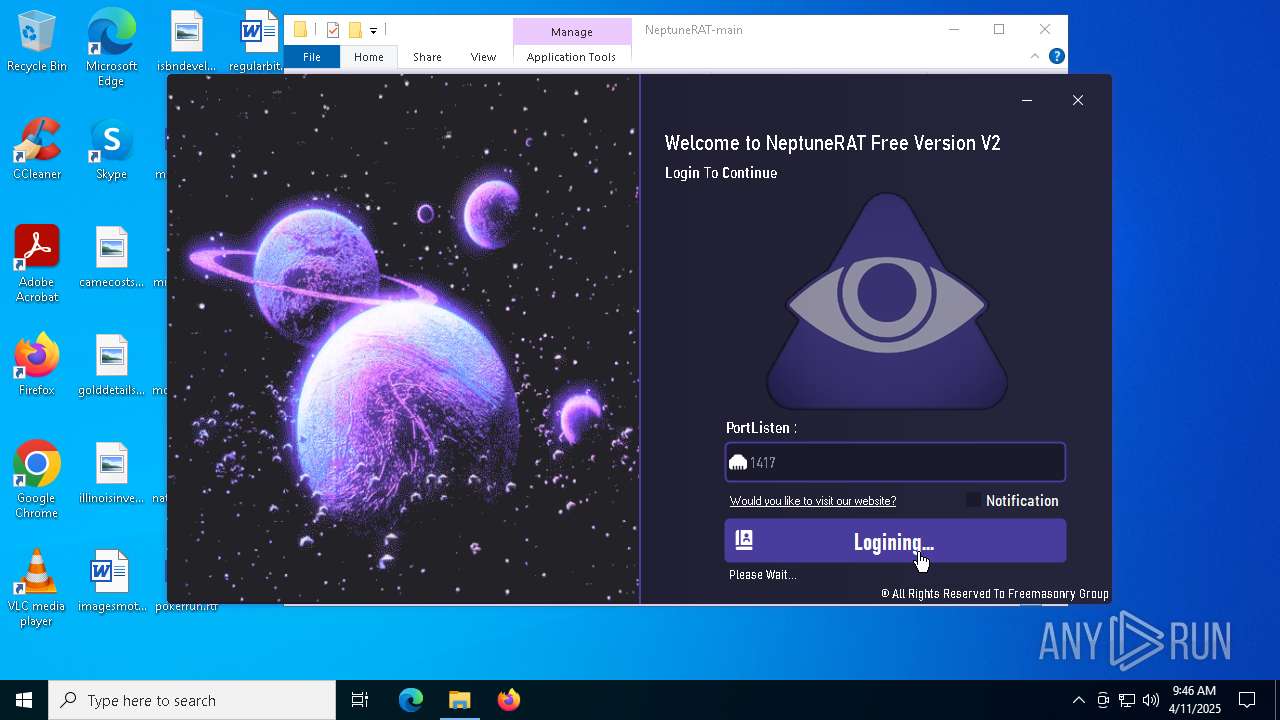This screenshot has width=1280, height=720.
Task: Open Firefox from the taskbar
Action: 508,700
